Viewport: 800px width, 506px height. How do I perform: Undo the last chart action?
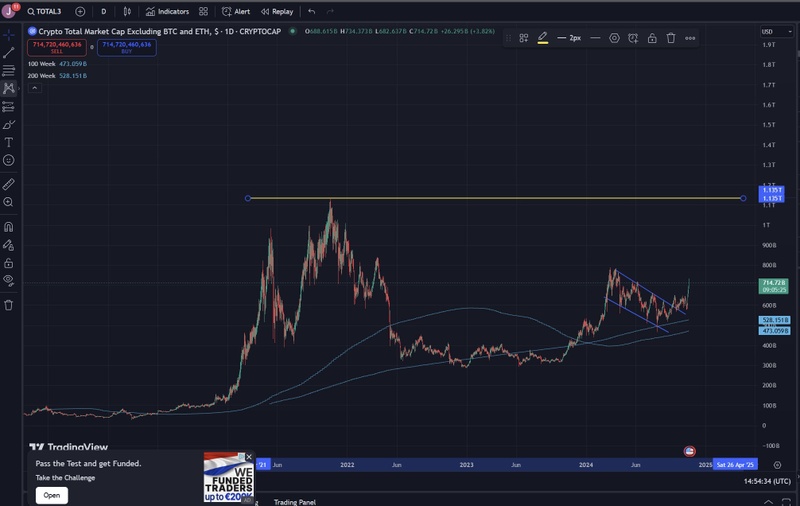pyautogui.click(x=312, y=11)
